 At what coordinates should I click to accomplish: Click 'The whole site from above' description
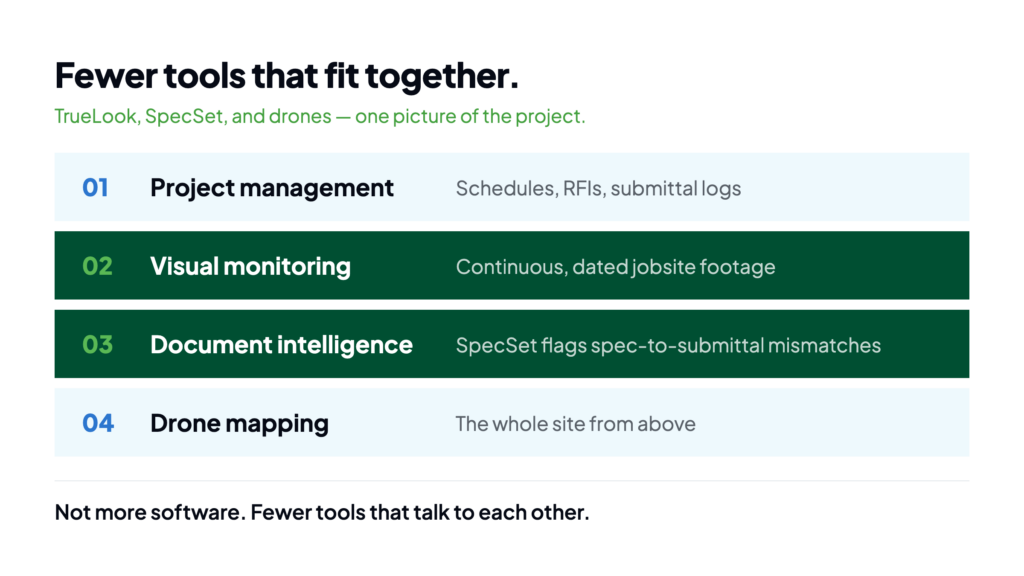pyautogui.click(x=575, y=424)
